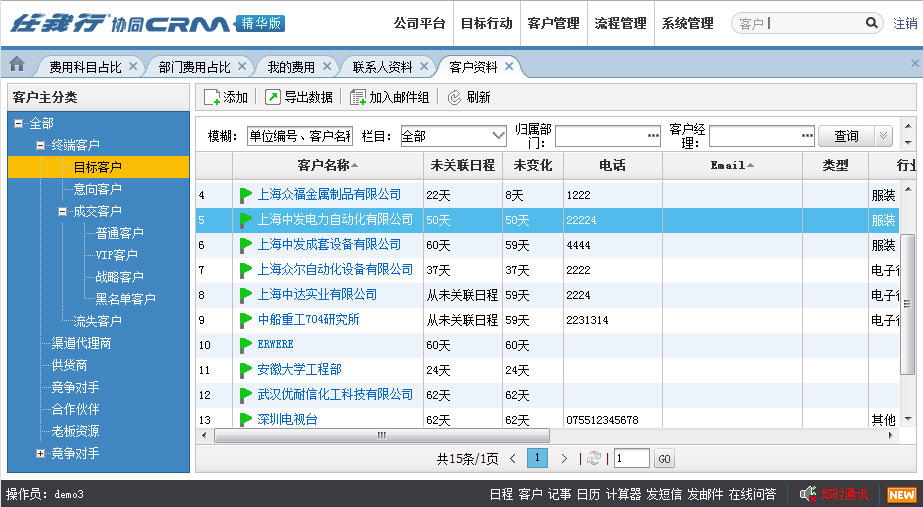Click the green flag for 上海众福金属制品有限公司
The height and width of the screenshot is (507, 923).
pyautogui.click(x=246, y=195)
